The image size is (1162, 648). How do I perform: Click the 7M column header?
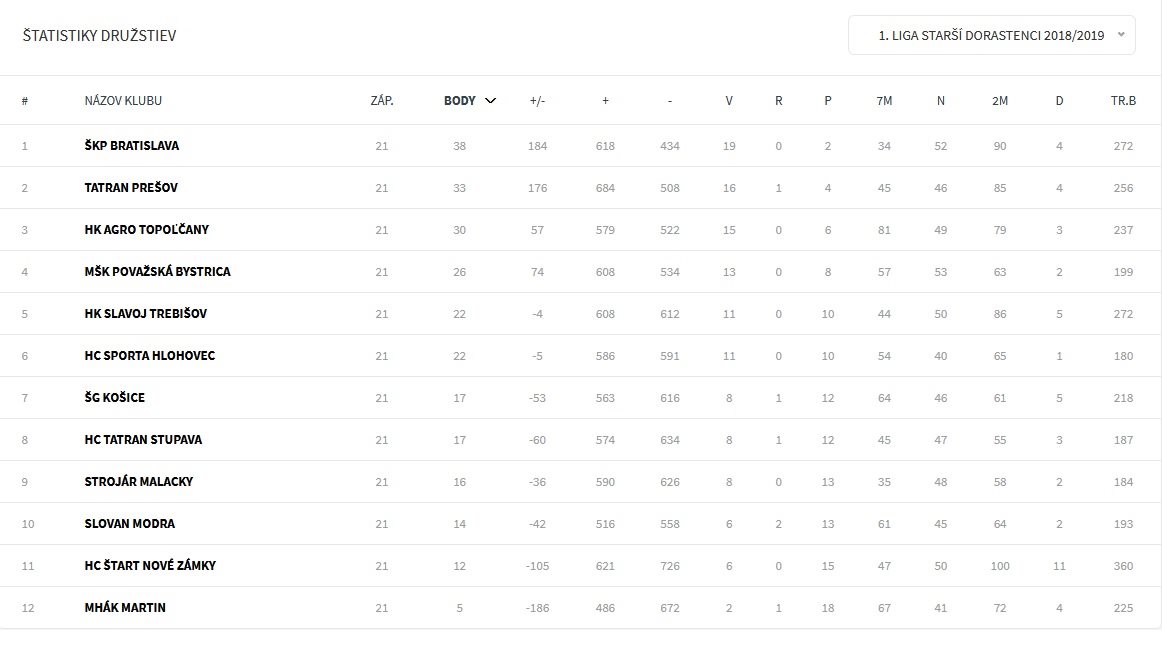pos(883,100)
